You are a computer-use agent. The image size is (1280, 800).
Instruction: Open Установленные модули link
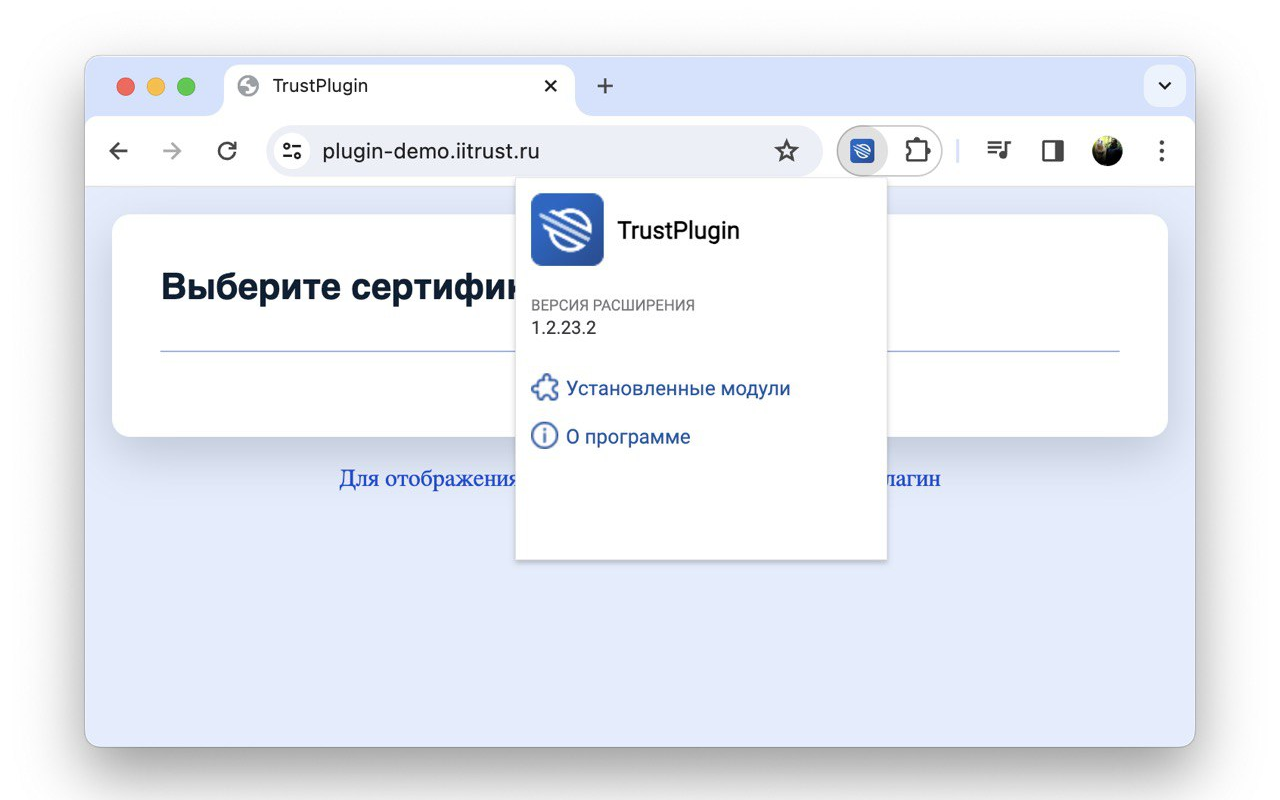[679, 387]
